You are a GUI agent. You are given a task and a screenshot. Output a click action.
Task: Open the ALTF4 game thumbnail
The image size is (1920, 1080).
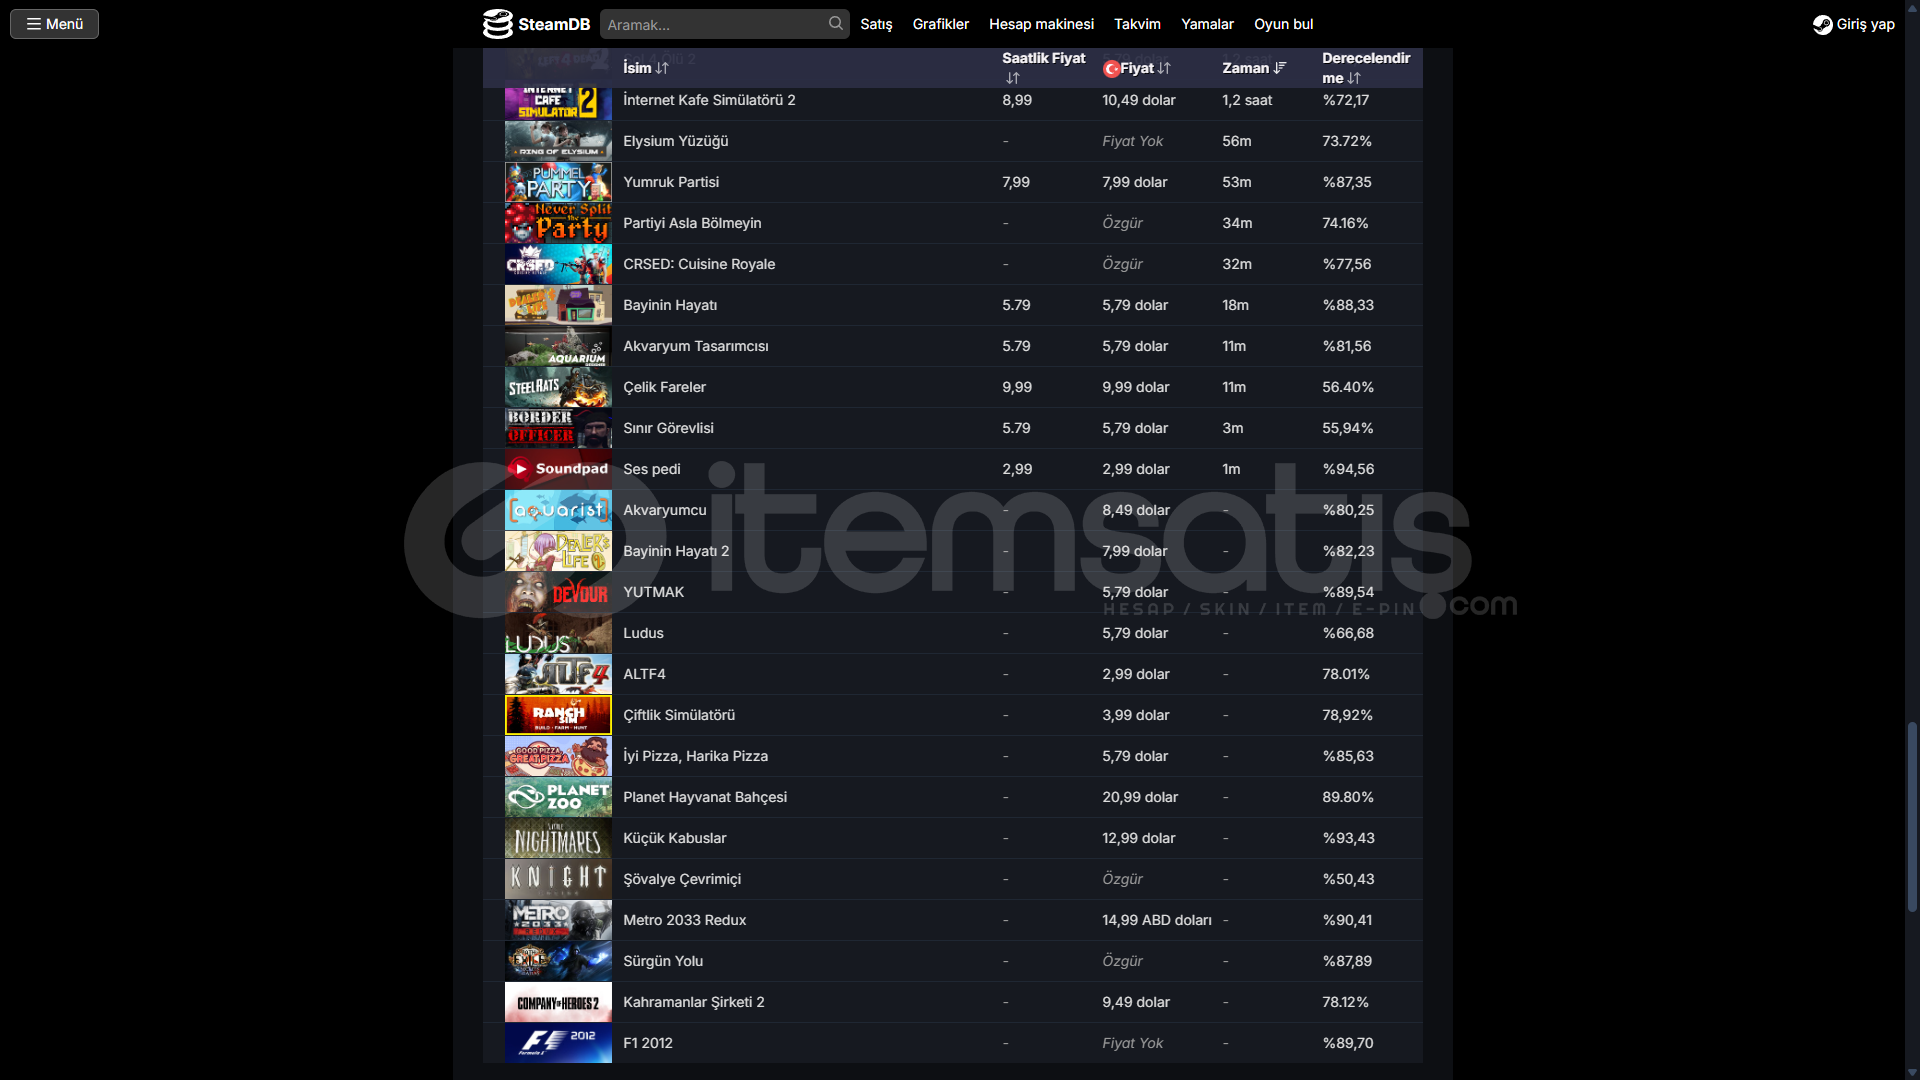tap(558, 674)
